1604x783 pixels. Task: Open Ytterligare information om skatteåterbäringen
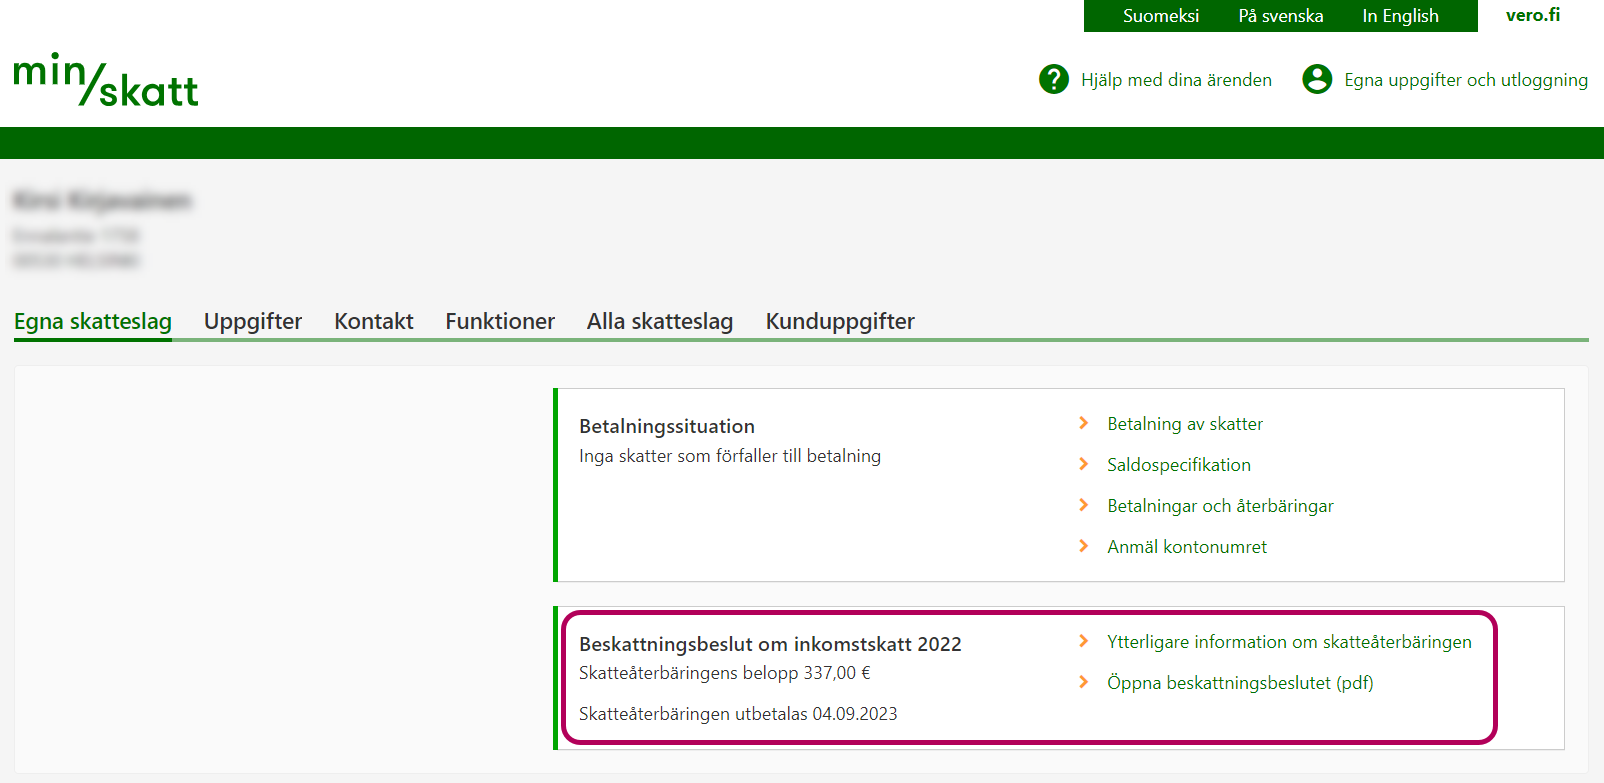pyautogui.click(x=1289, y=642)
